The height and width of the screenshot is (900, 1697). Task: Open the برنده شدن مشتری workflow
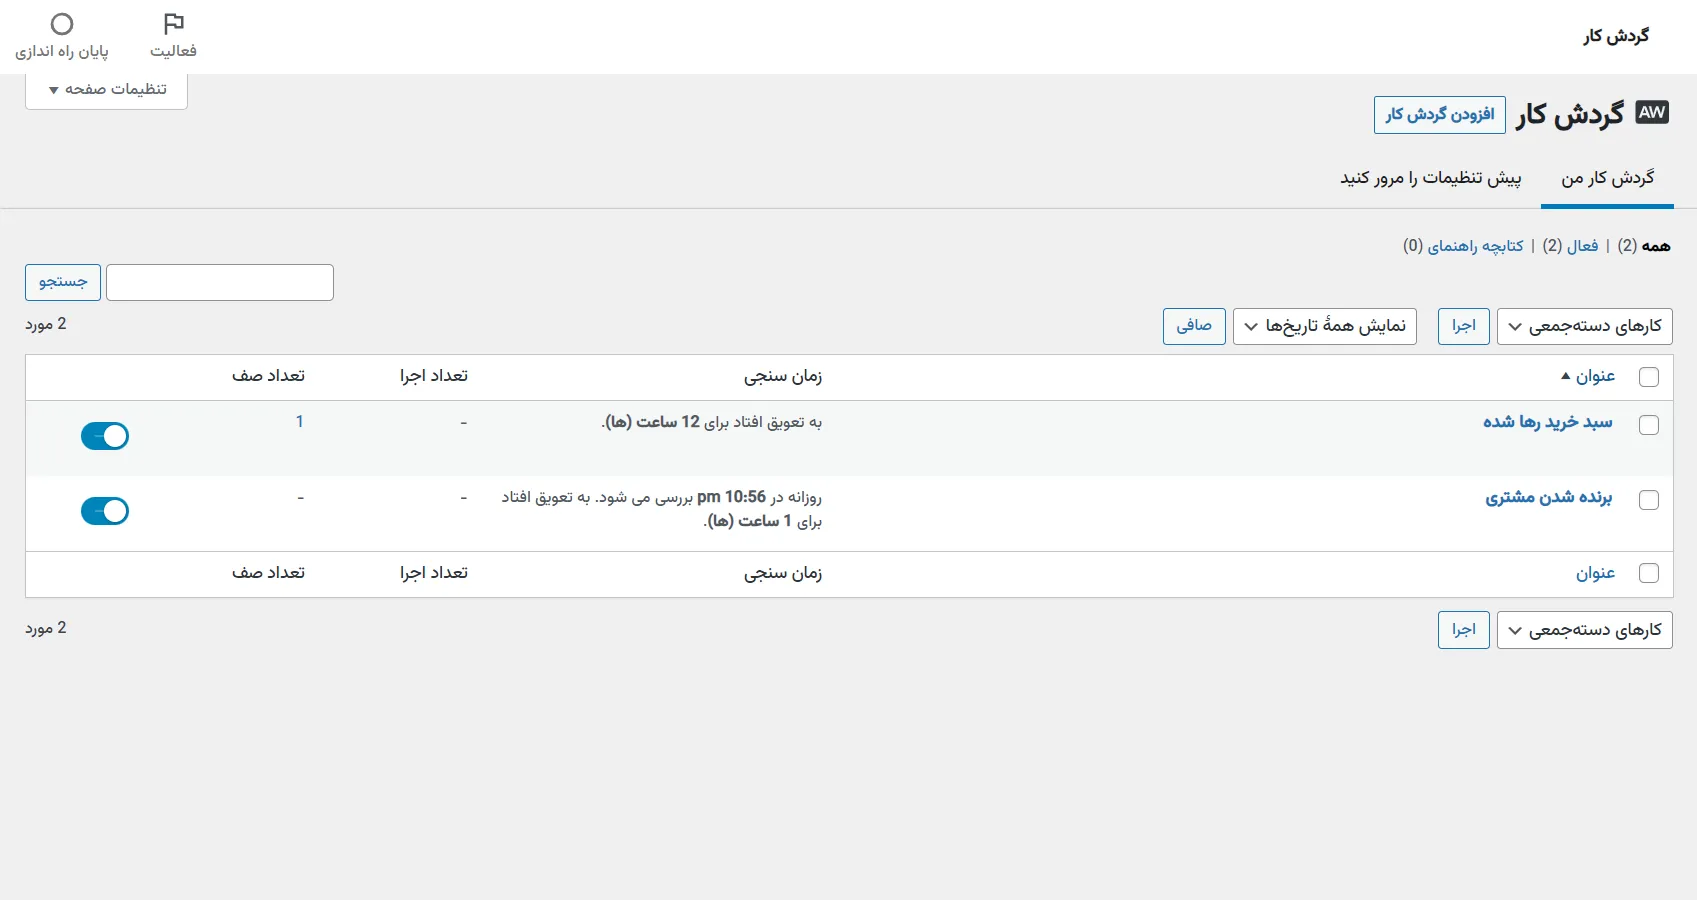tap(1548, 498)
